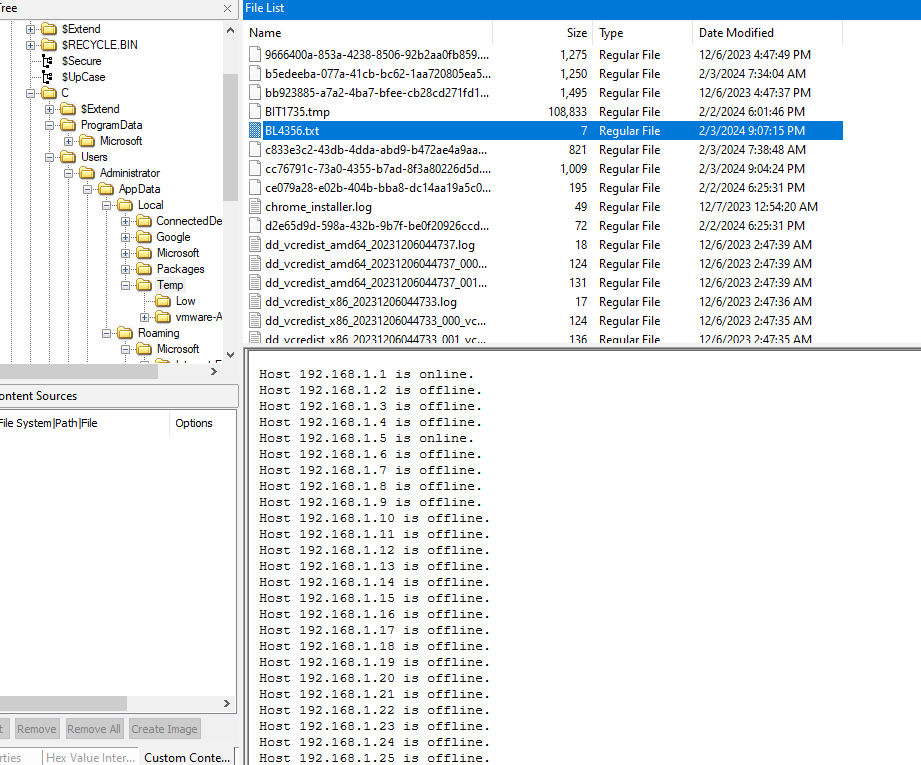Screen dimensions: 921x765
Task: Click the file icon beside BL4356.txt
Action: tap(255, 130)
